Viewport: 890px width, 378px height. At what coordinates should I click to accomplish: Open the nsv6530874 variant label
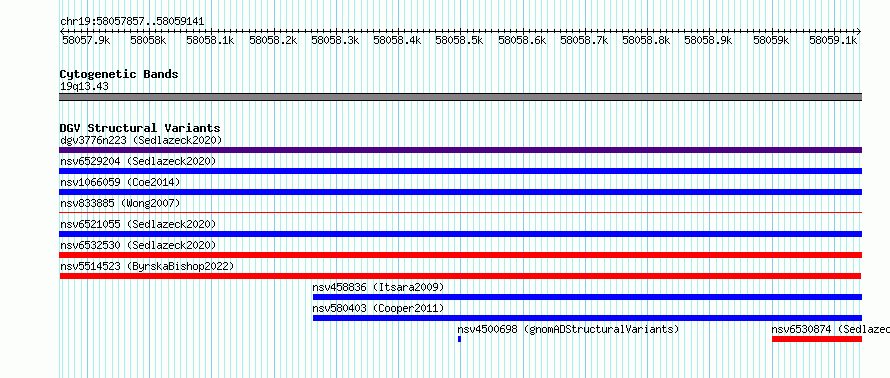(x=830, y=329)
